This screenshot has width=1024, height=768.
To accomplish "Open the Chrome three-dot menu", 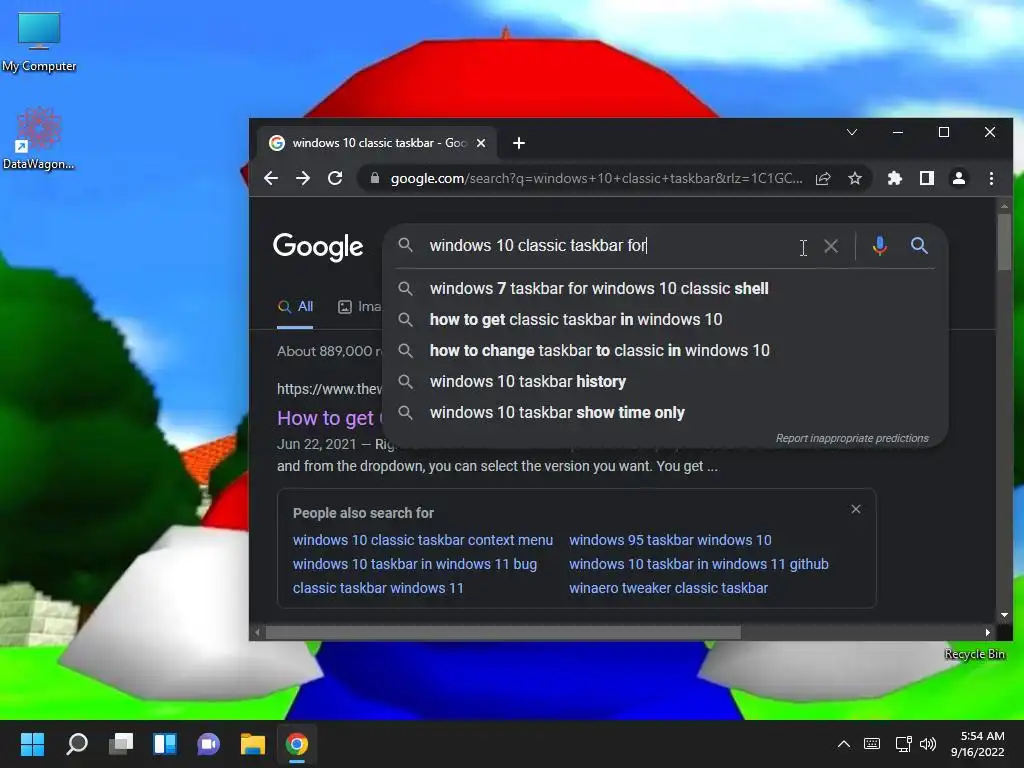I will click(991, 178).
